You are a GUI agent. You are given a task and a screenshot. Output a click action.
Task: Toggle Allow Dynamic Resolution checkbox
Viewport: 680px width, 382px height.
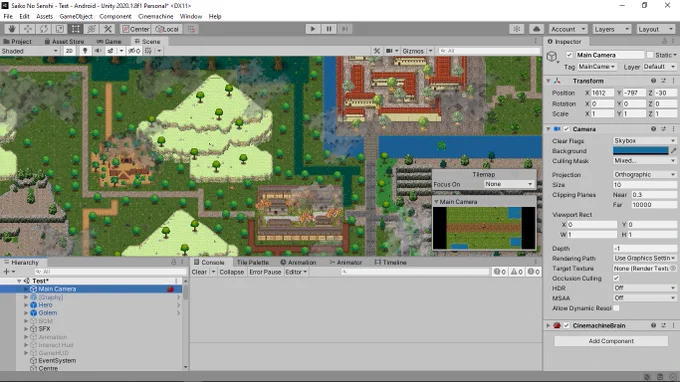tap(616, 308)
